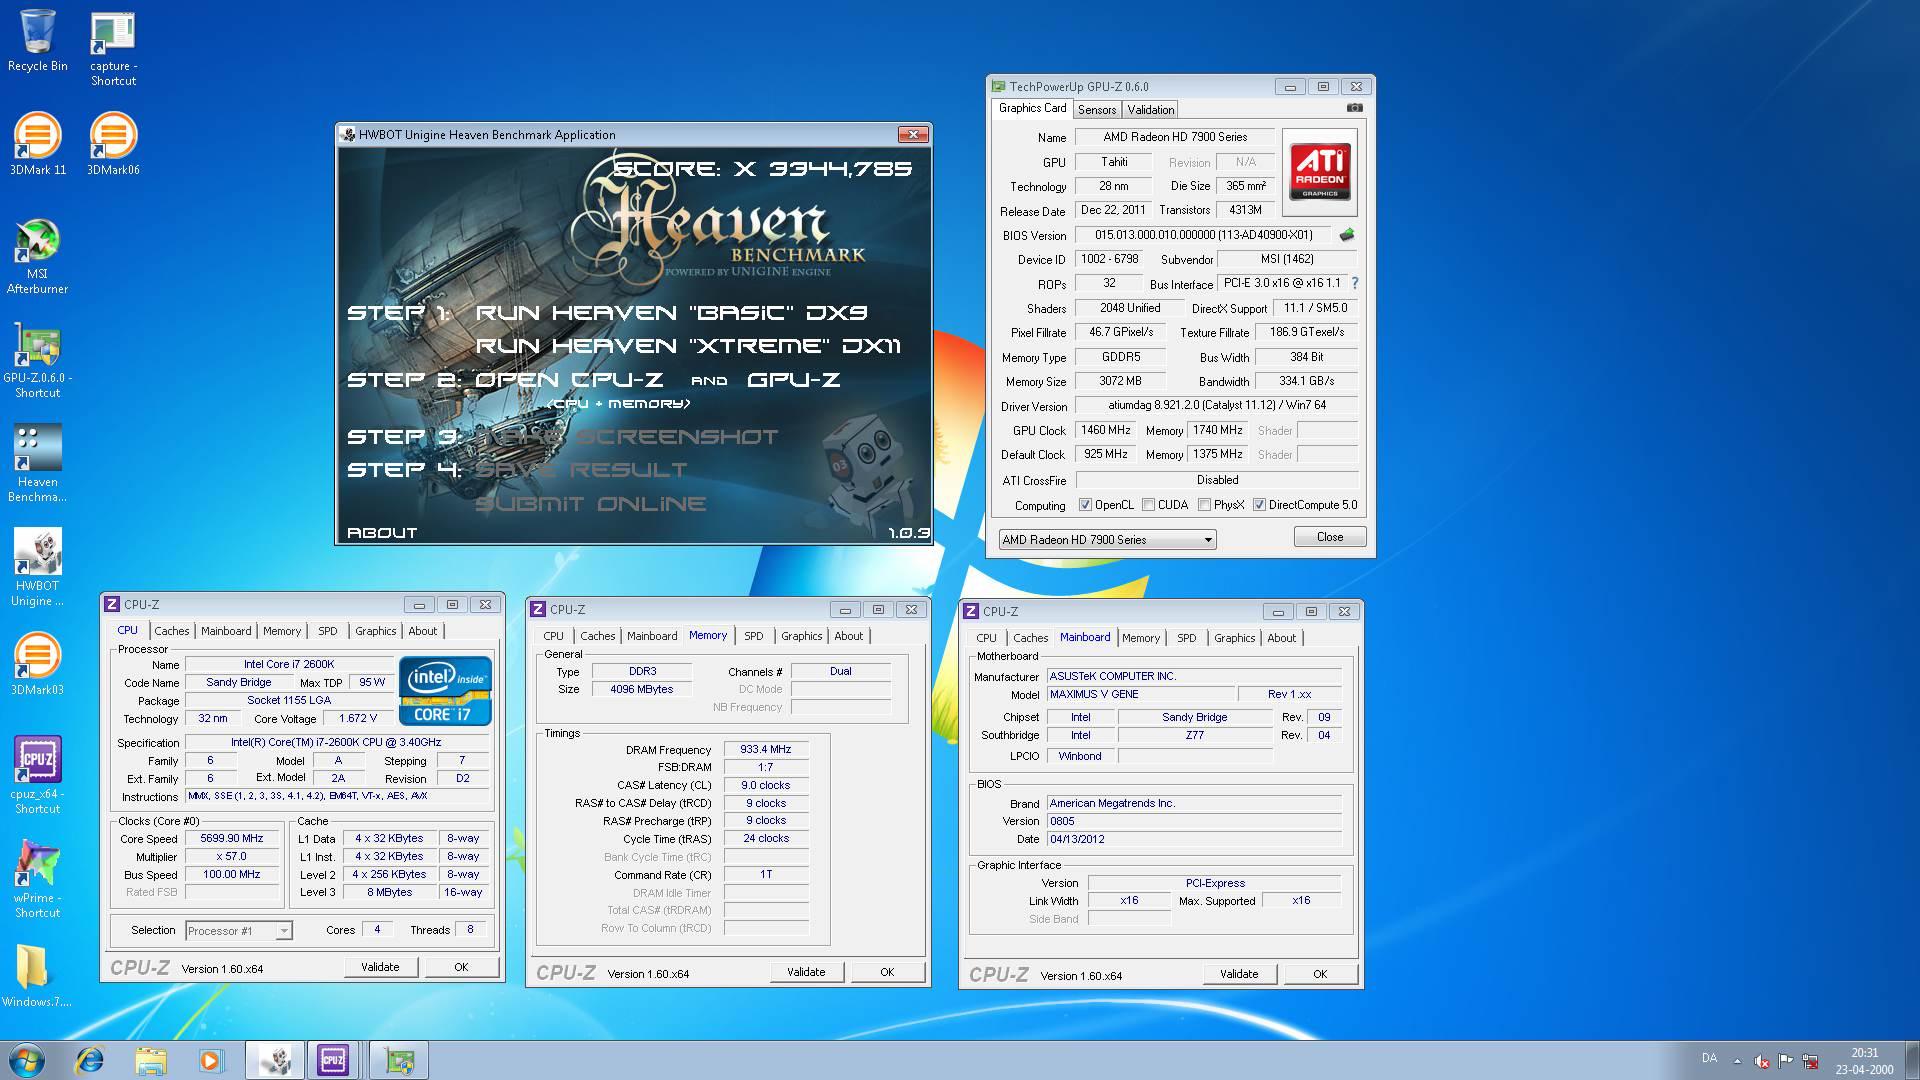The image size is (1920, 1080).
Task: Switch to Sensors tab in GPU-Z
Action: tap(1097, 110)
